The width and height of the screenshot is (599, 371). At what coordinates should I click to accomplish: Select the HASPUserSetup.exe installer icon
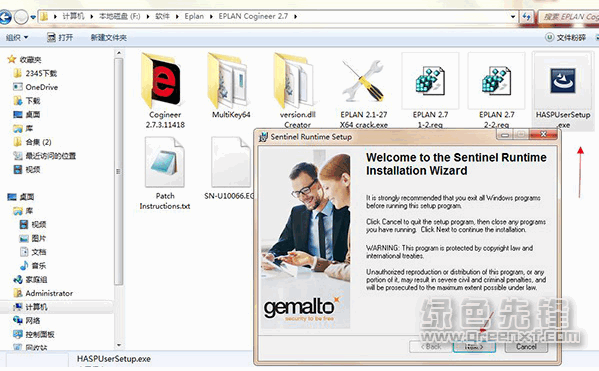[563, 81]
